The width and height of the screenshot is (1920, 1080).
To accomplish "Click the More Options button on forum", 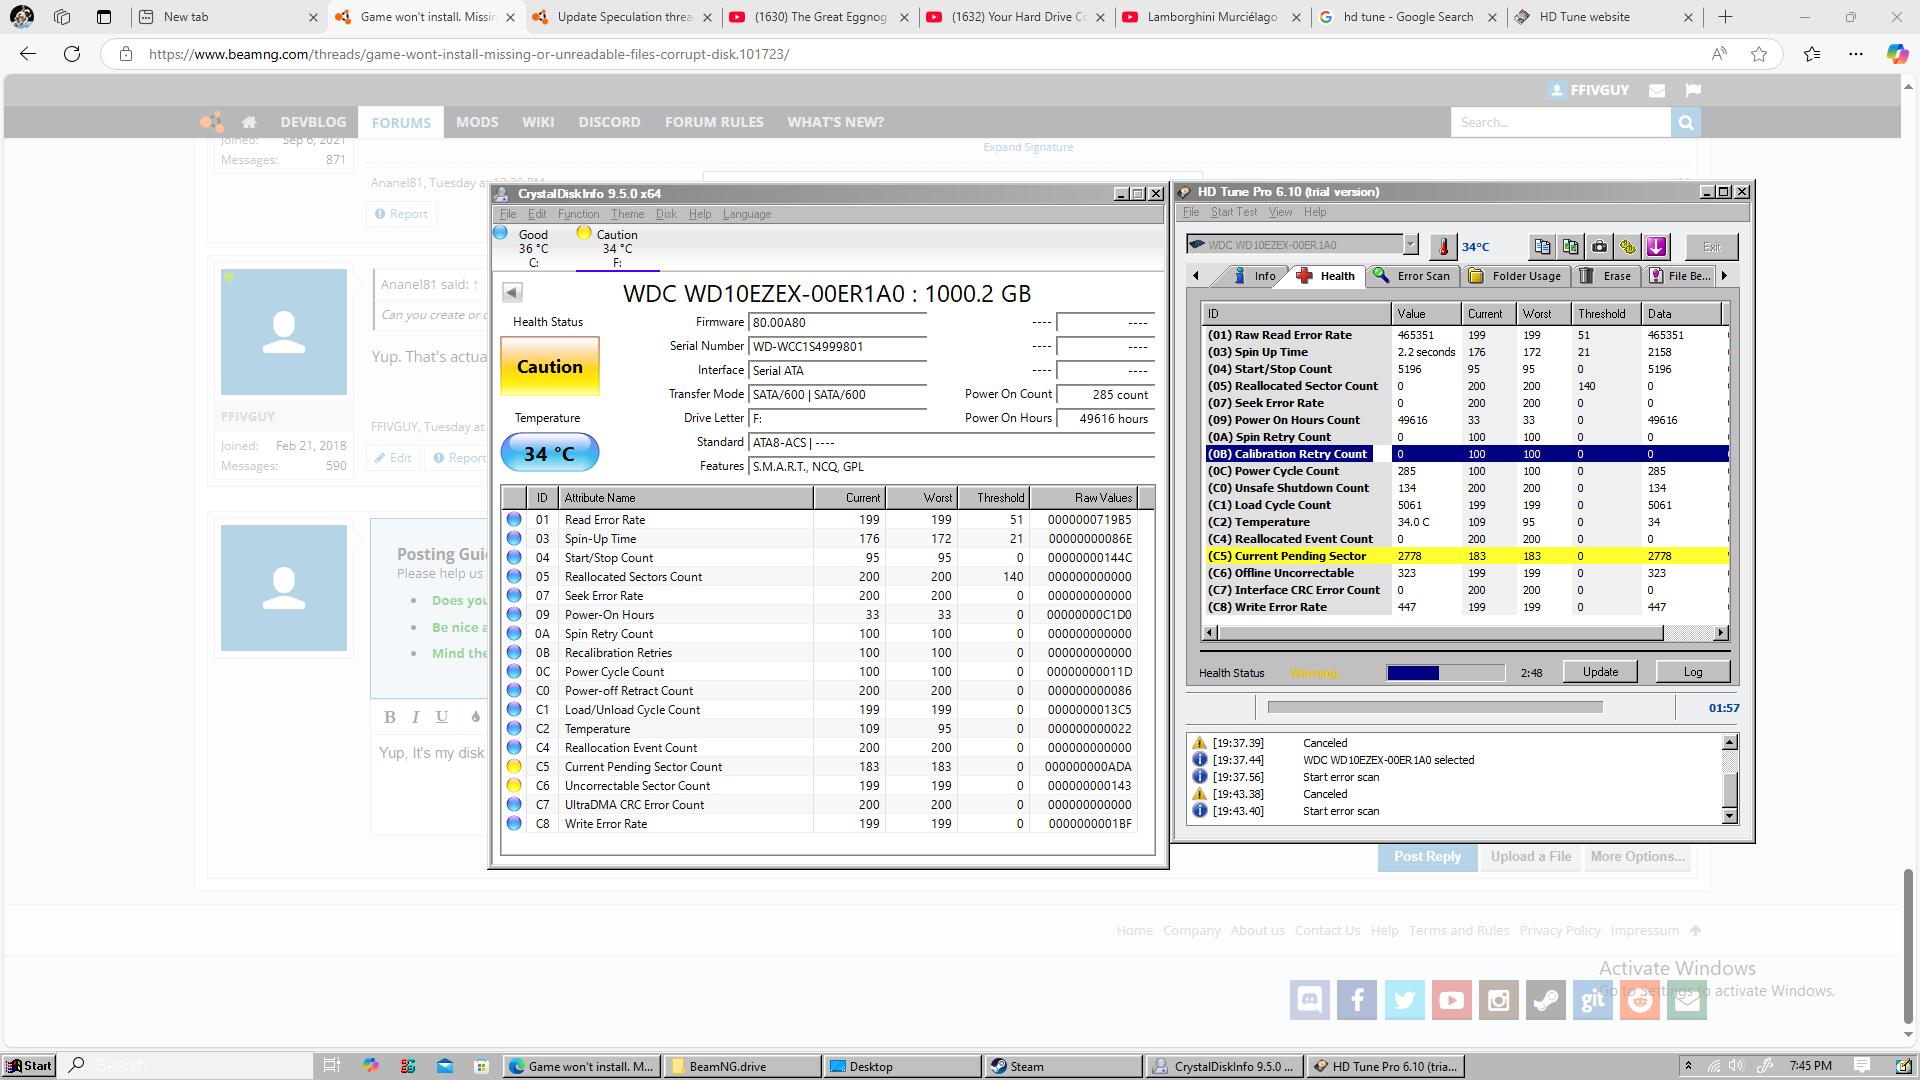I will tap(1637, 857).
